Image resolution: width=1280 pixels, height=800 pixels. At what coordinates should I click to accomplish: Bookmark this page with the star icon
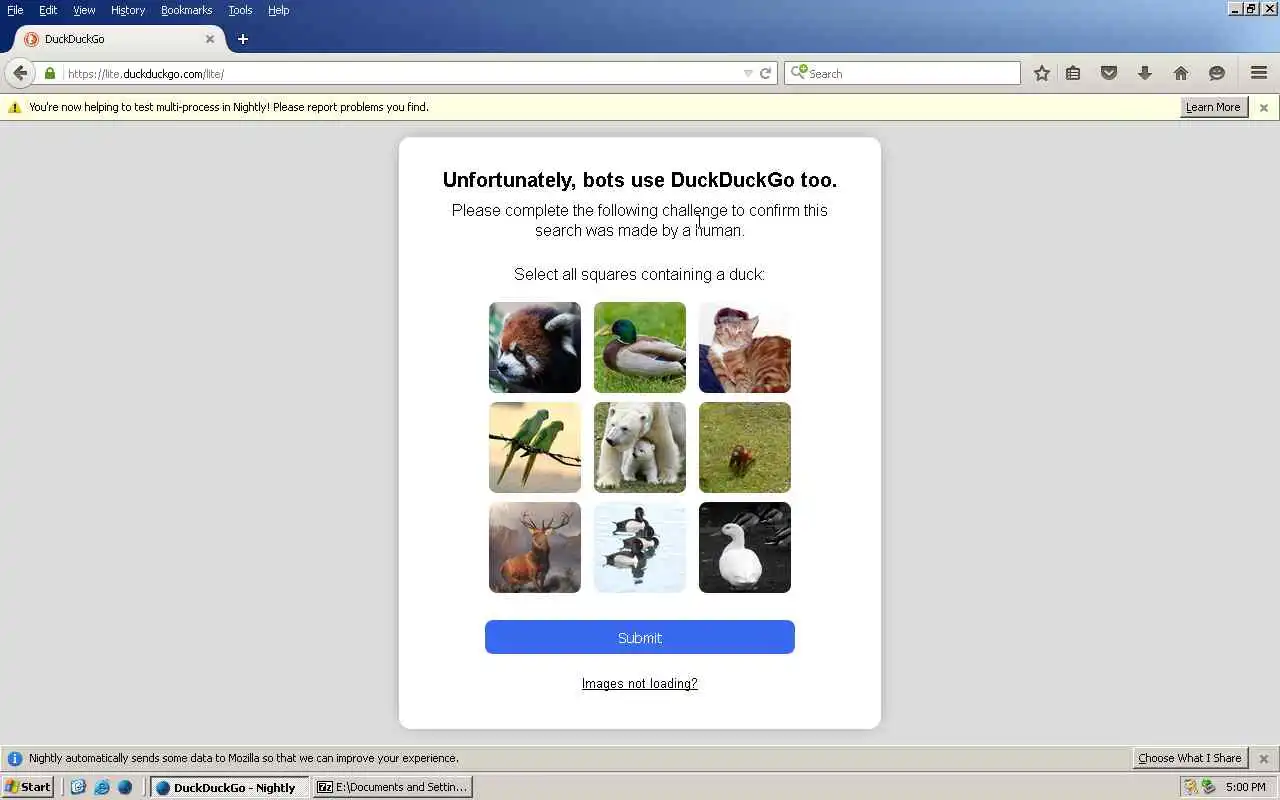[x=1042, y=73]
